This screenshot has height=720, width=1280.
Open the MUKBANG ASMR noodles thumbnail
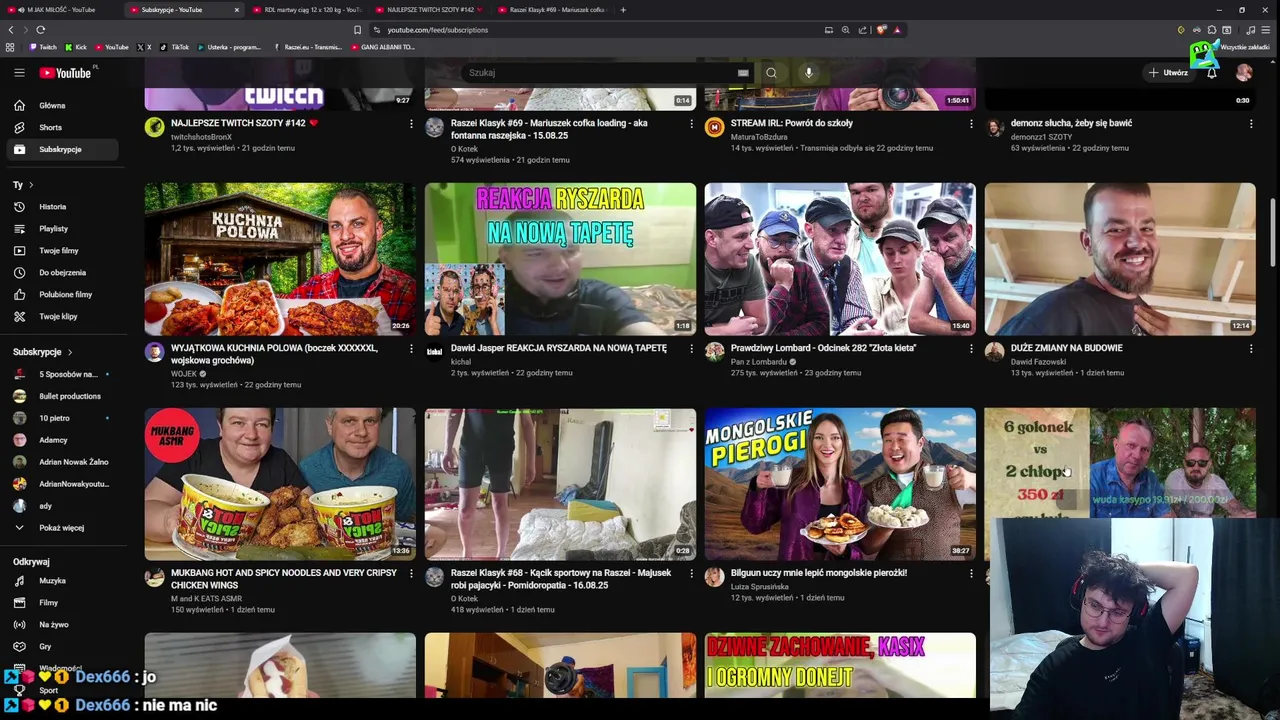click(280, 483)
